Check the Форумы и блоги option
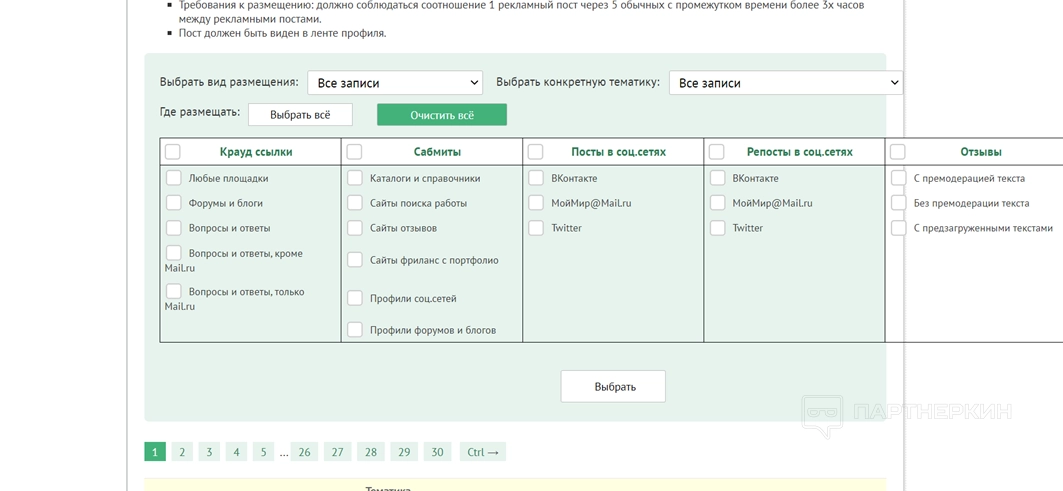1063x491 pixels. click(x=174, y=203)
